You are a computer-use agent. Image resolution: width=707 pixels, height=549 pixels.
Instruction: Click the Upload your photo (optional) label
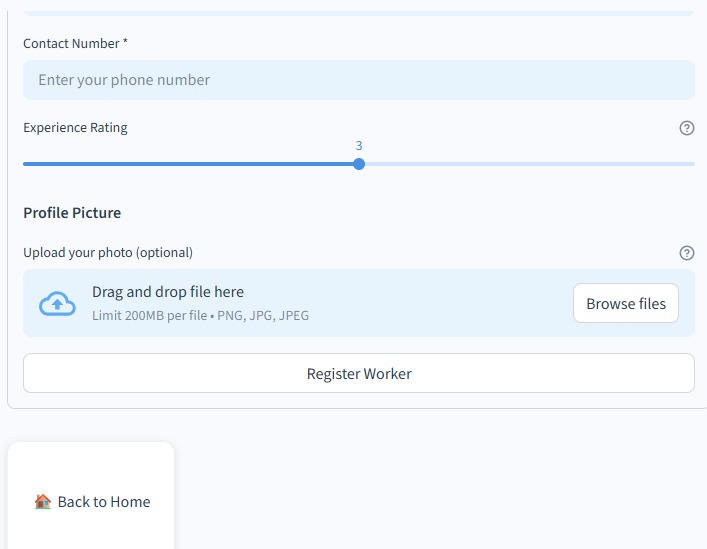(x=108, y=252)
